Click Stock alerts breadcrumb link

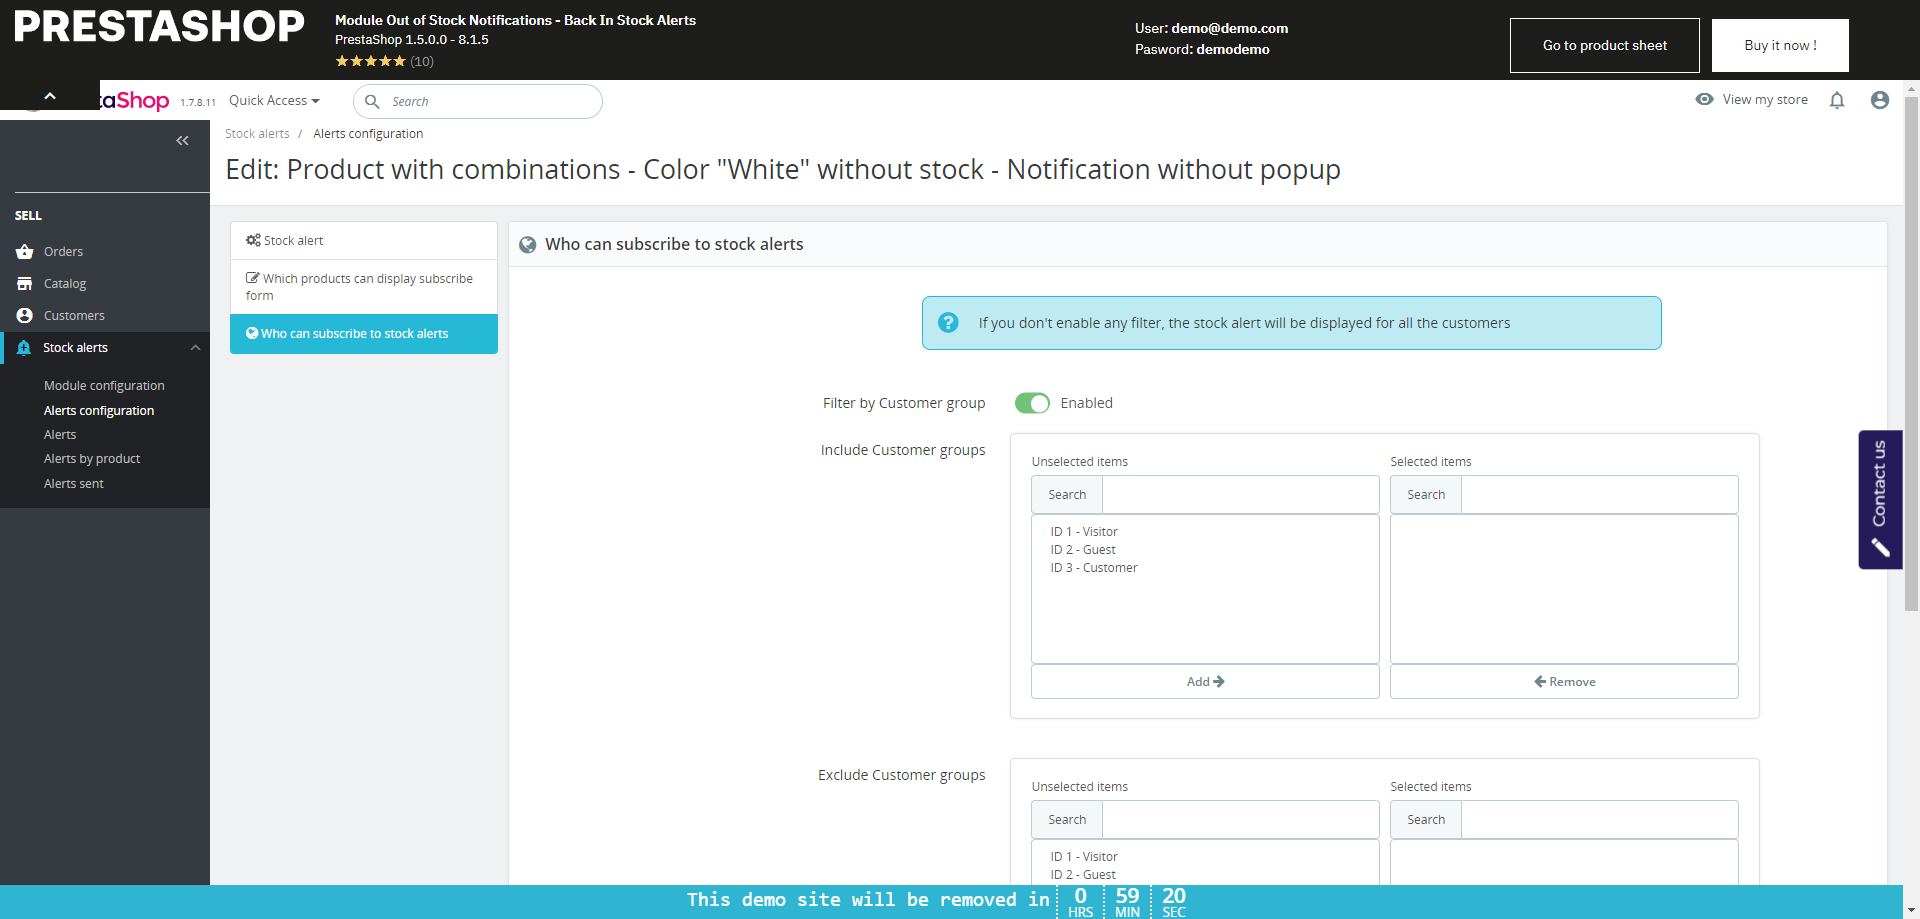pyautogui.click(x=257, y=134)
